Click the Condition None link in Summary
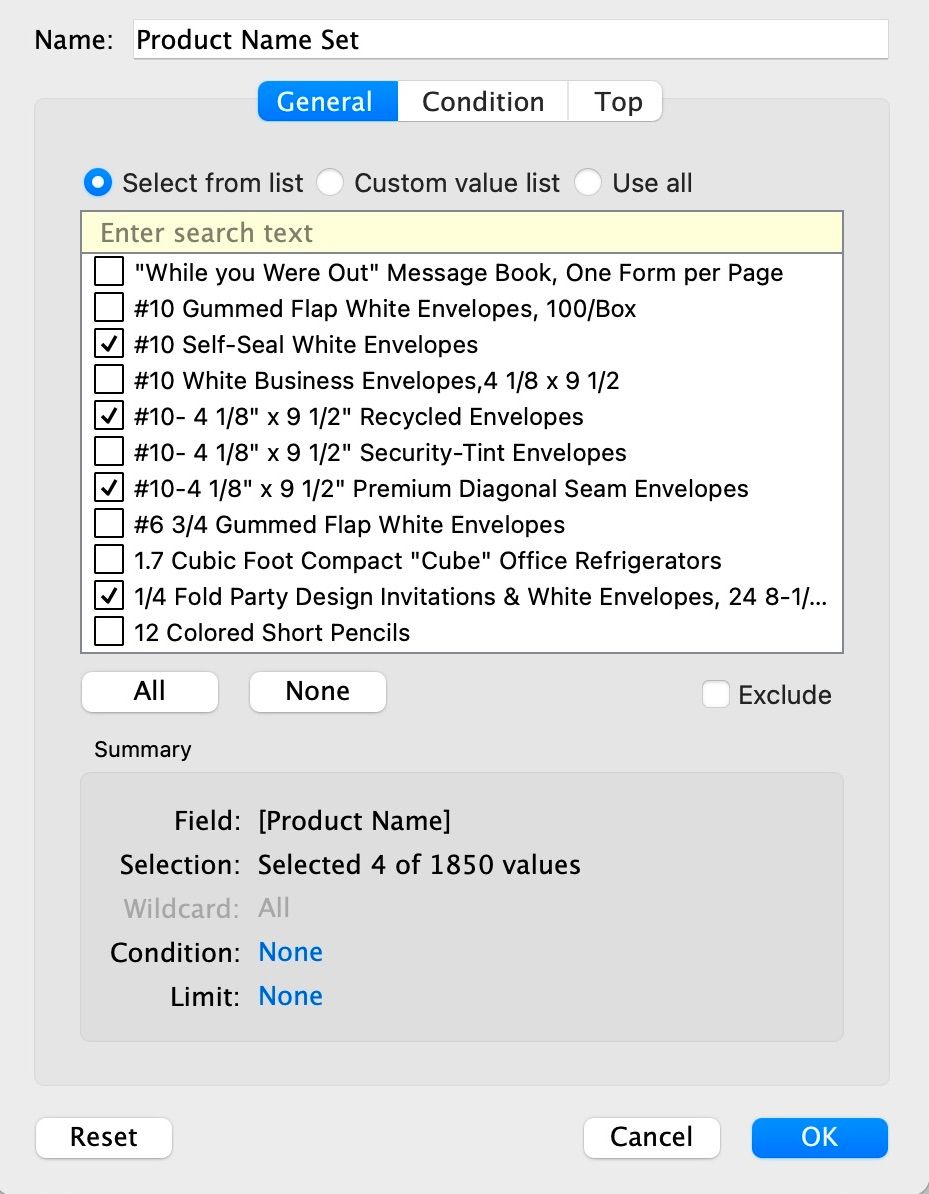 (290, 952)
